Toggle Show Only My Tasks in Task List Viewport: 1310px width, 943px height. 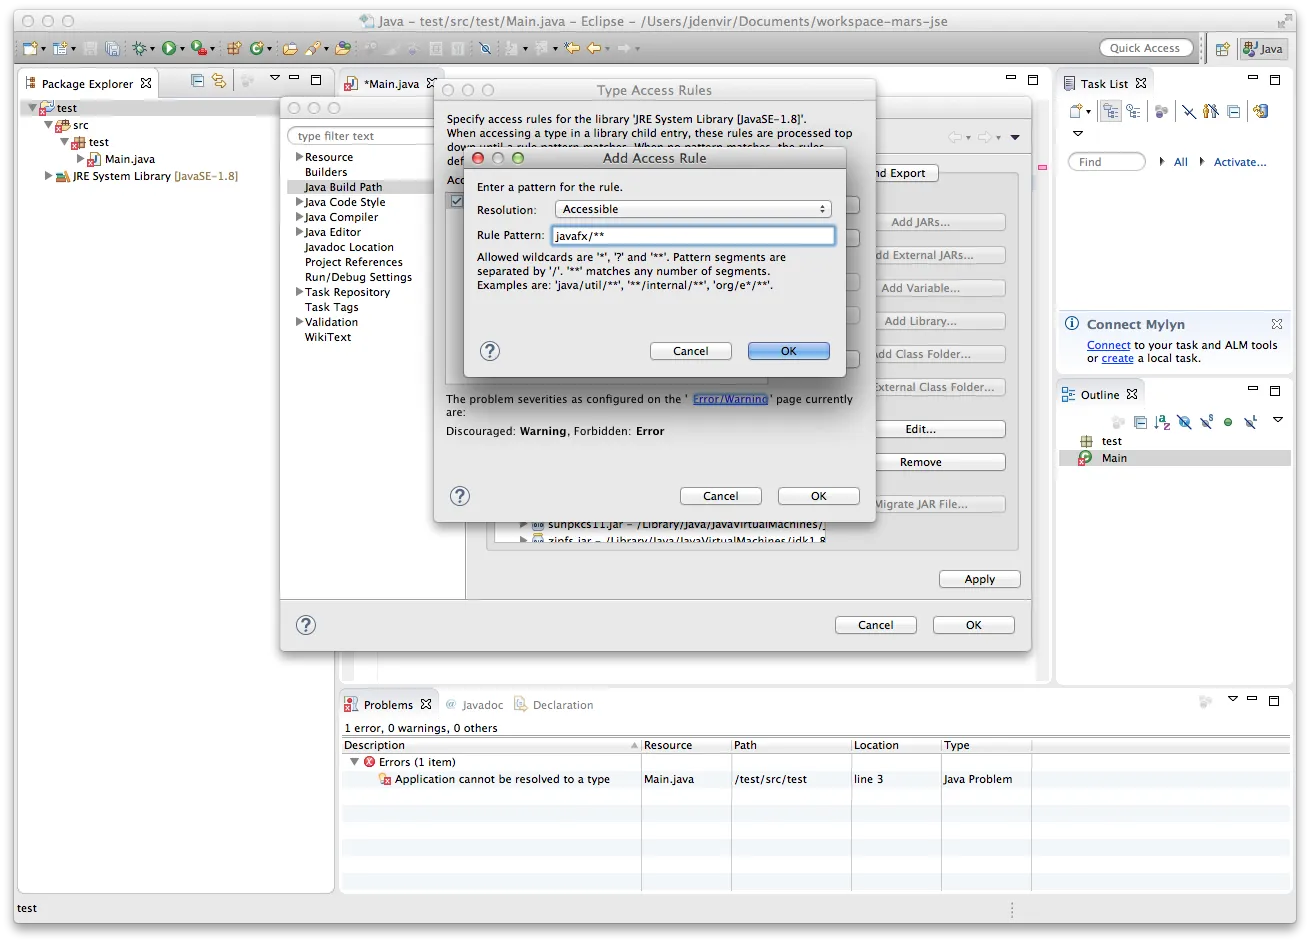[1211, 112]
